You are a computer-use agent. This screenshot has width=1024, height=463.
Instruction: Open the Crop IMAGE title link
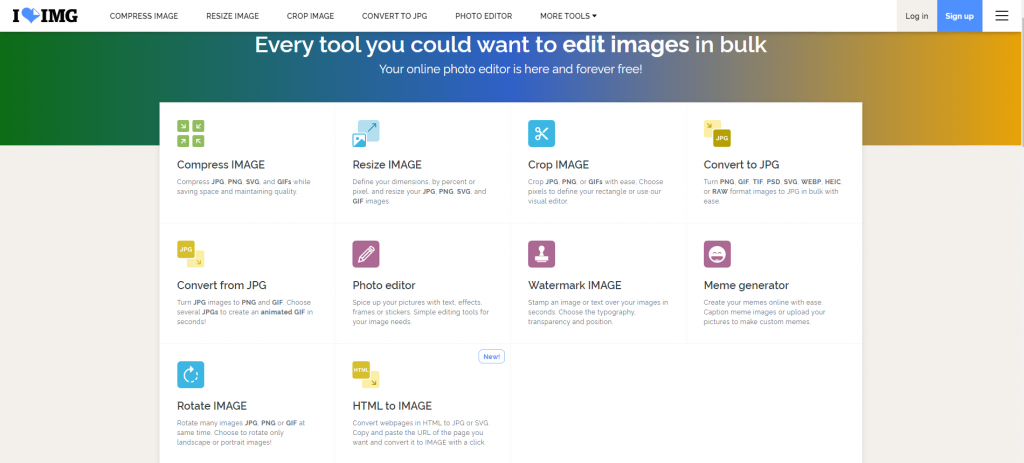558,165
